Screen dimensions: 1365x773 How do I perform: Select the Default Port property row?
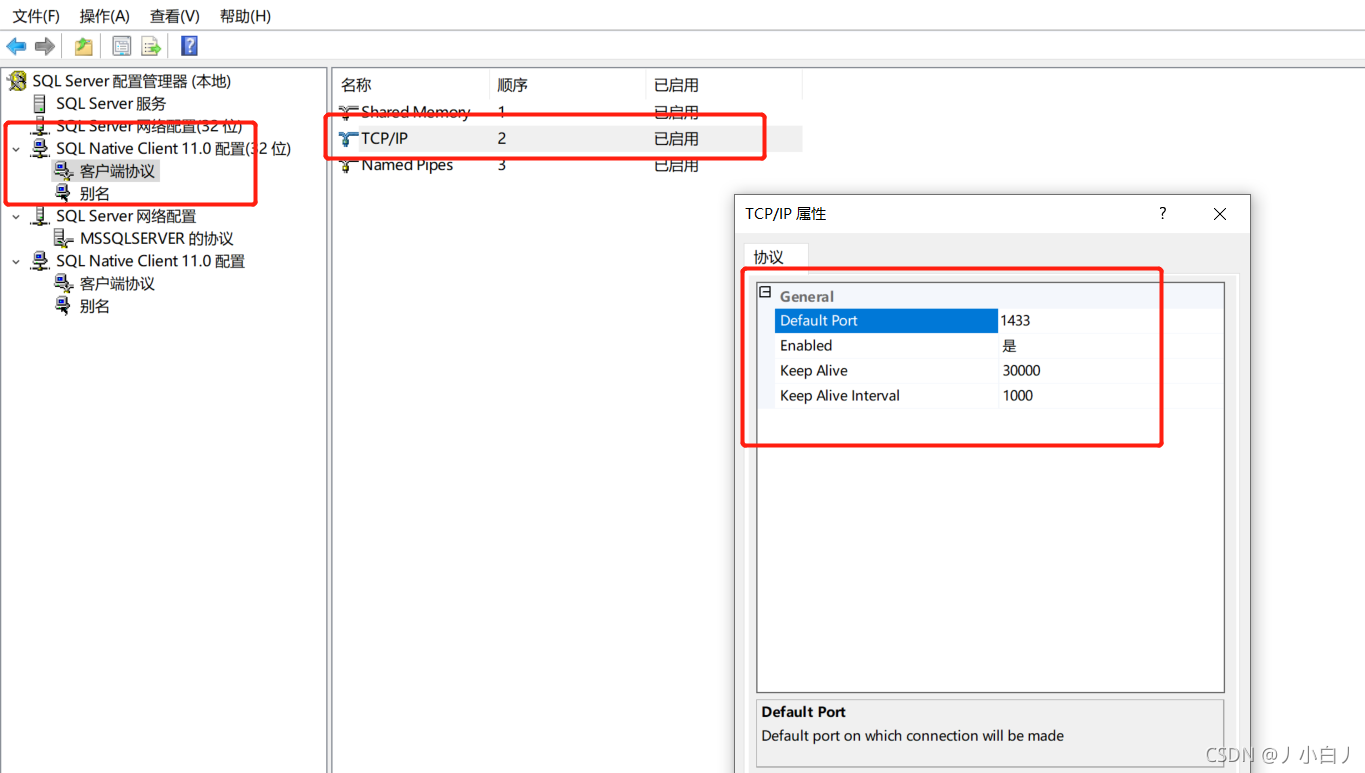pos(998,320)
